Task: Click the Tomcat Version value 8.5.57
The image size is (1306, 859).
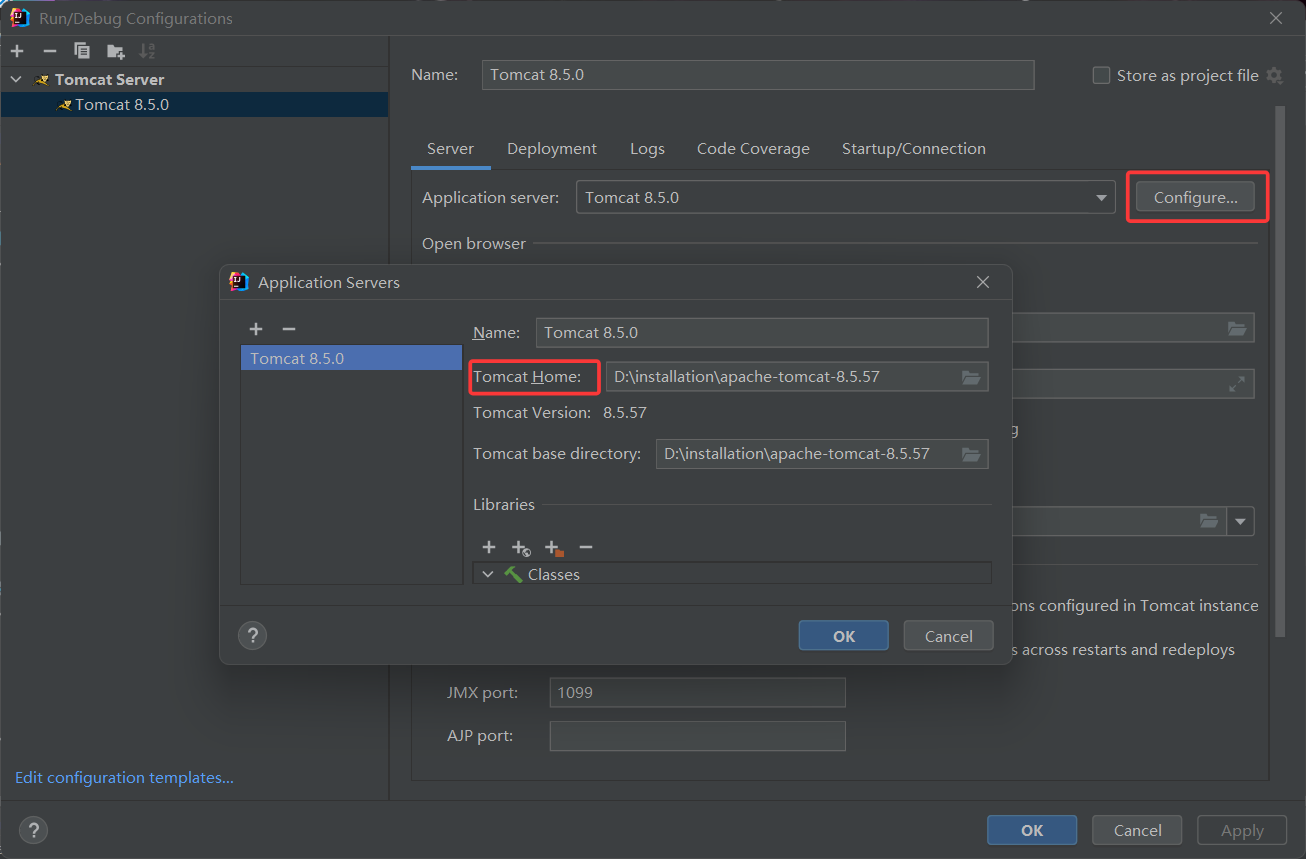Action: point(625,412)
